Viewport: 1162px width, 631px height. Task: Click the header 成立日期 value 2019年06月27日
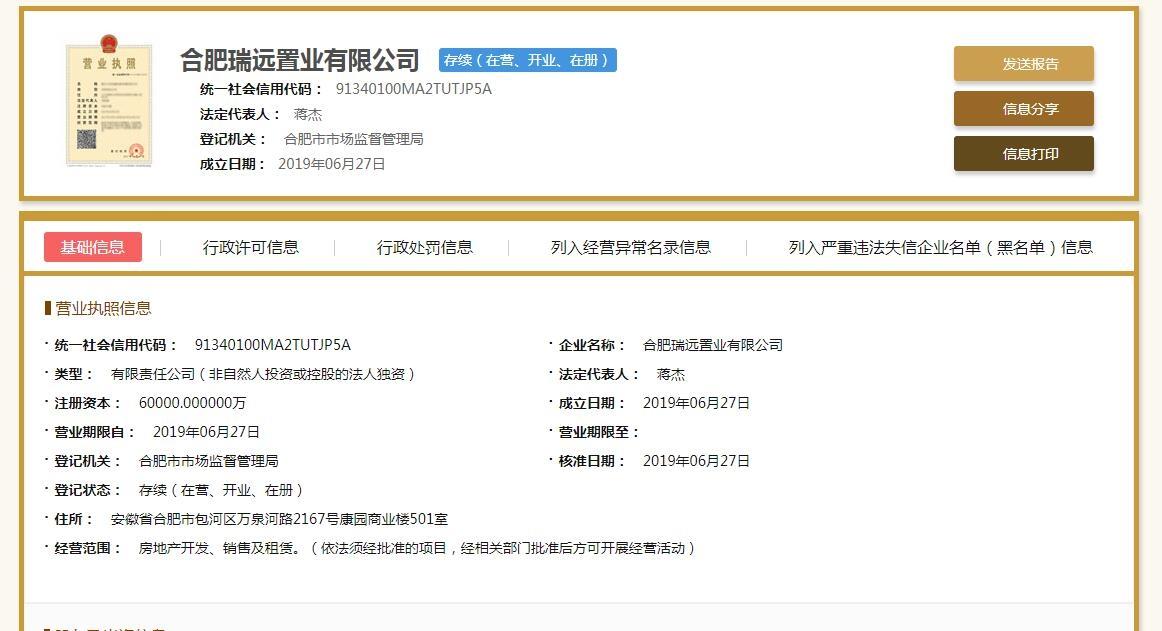(331, 164)
